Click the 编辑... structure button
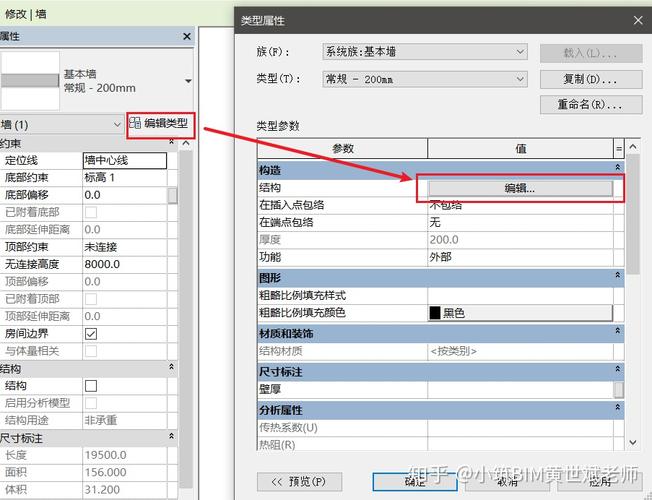 click(520, 188)
